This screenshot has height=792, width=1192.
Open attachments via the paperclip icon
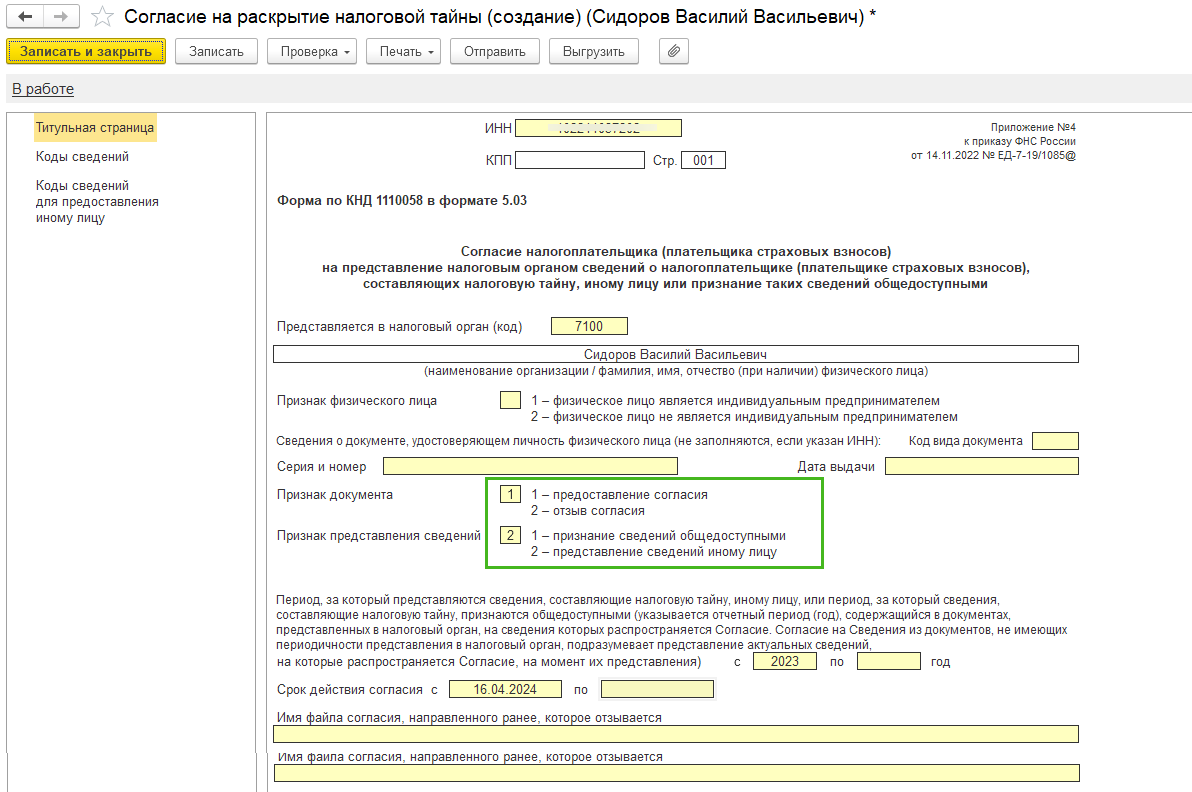pyautogui.click(x=674, y=52)
